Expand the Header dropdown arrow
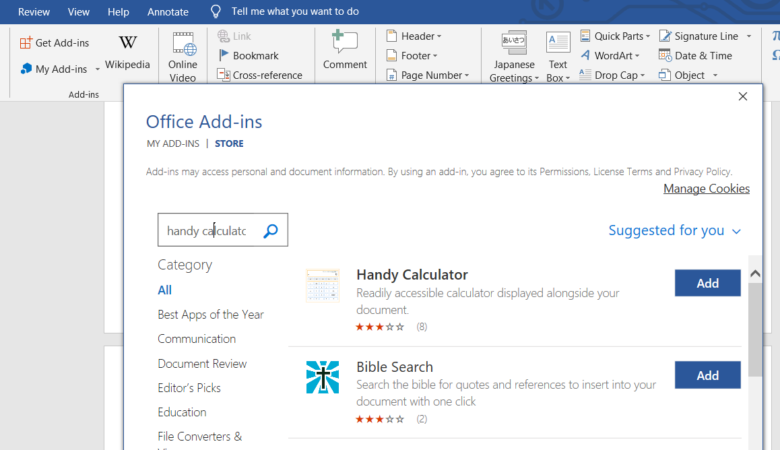This screenshot has width=780, height=450. coord(439,36)
